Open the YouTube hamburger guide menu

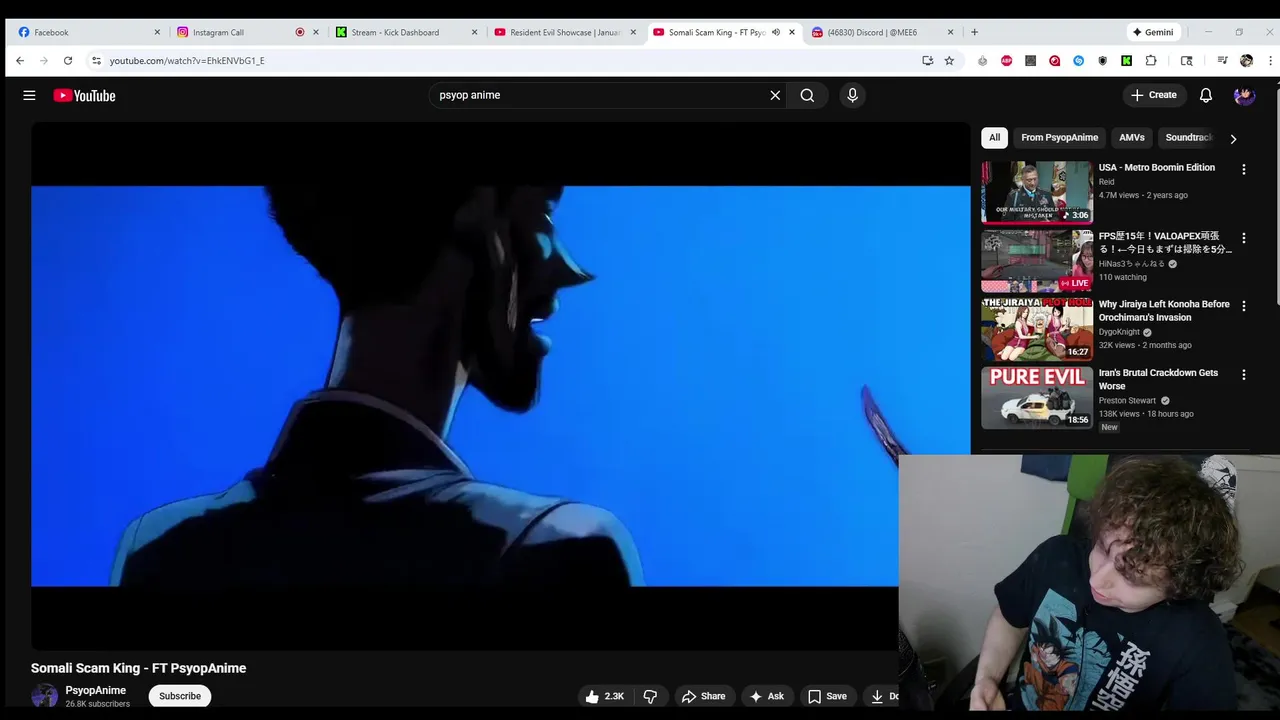point(29,95)
